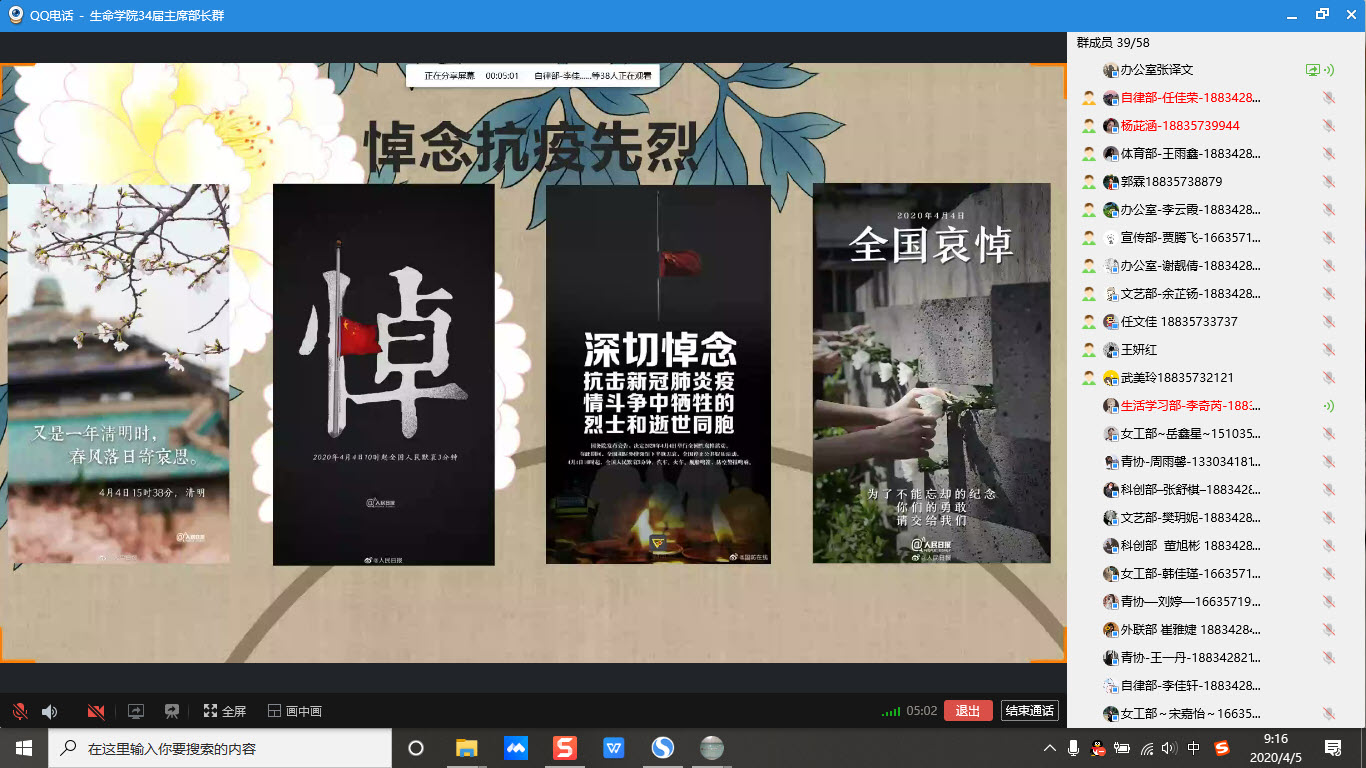
Task: Click the call duration 05:02
Action: point(922,712)
